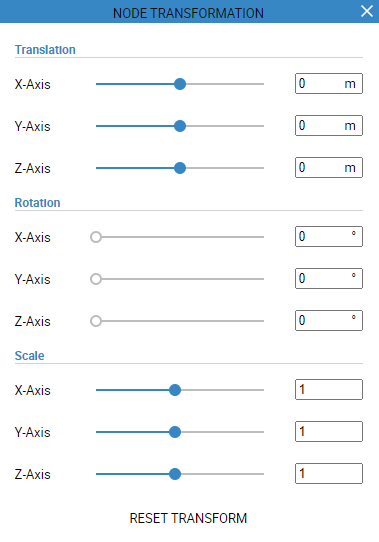Viewport: 379px width, 542px height.
Task: Focus the Translation X-Axis meters field
Action: pos(329,83)
